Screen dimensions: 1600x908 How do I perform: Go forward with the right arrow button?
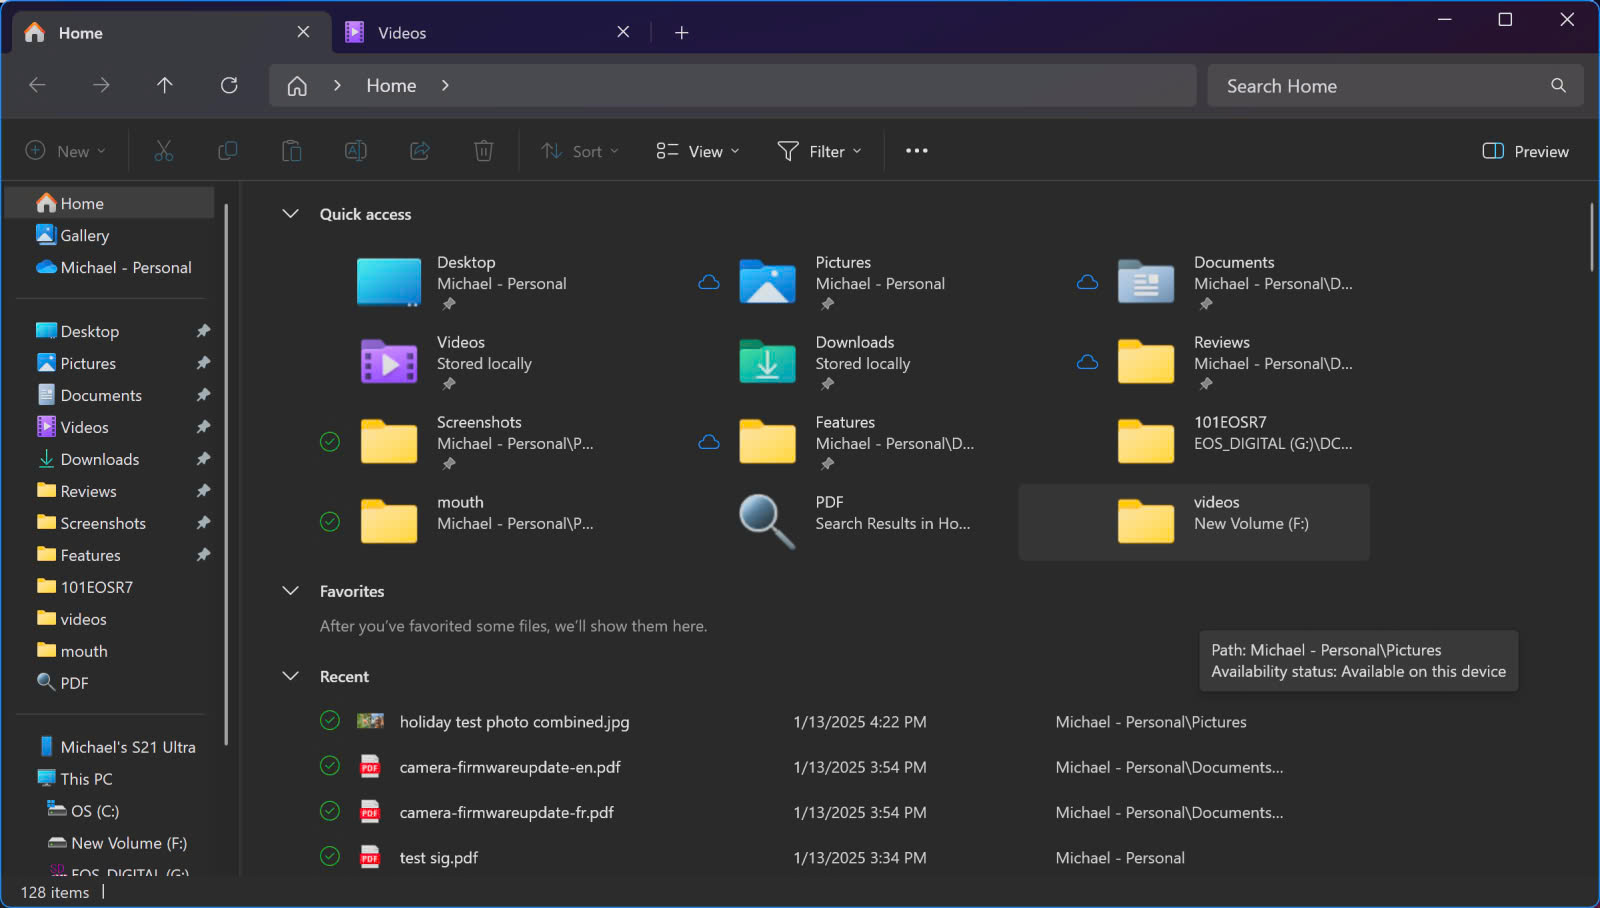coord(101,85)
